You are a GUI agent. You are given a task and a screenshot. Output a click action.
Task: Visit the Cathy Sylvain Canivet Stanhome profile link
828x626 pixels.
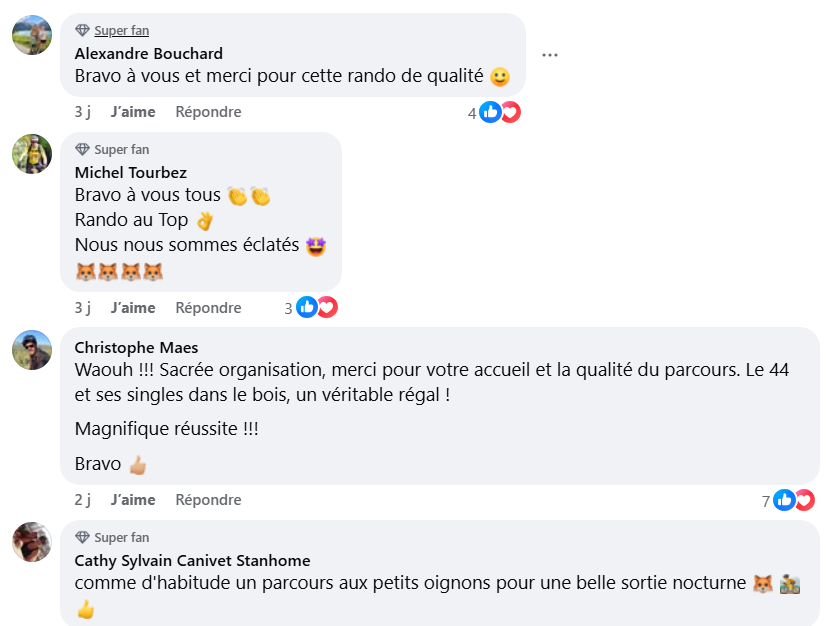192,561
